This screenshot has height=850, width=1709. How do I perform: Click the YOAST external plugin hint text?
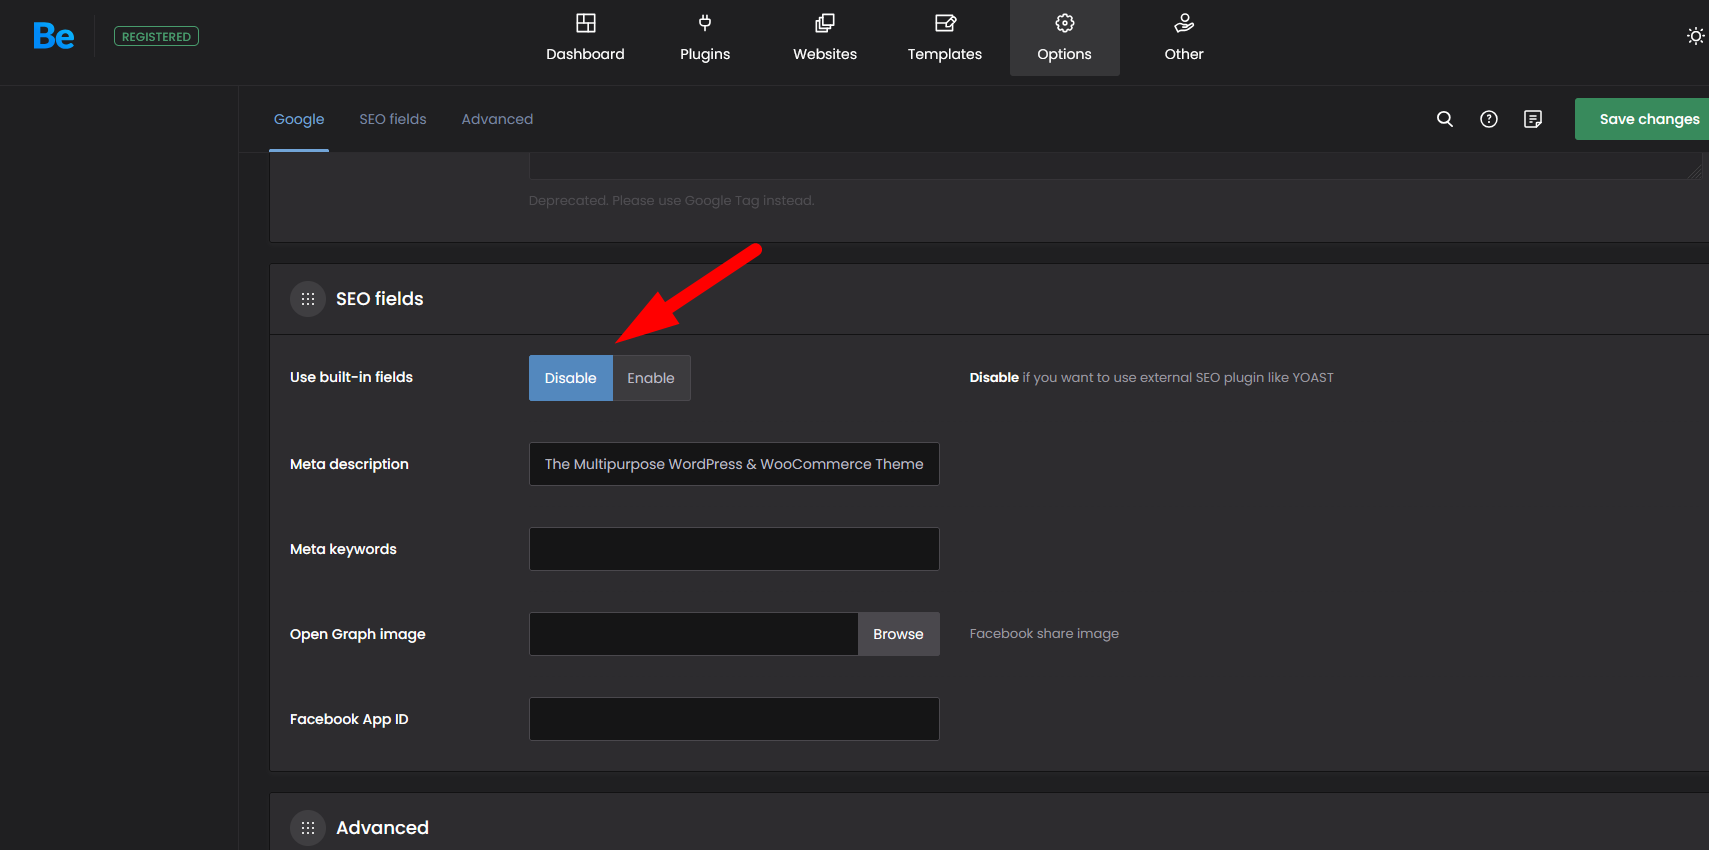(1151, 377)
